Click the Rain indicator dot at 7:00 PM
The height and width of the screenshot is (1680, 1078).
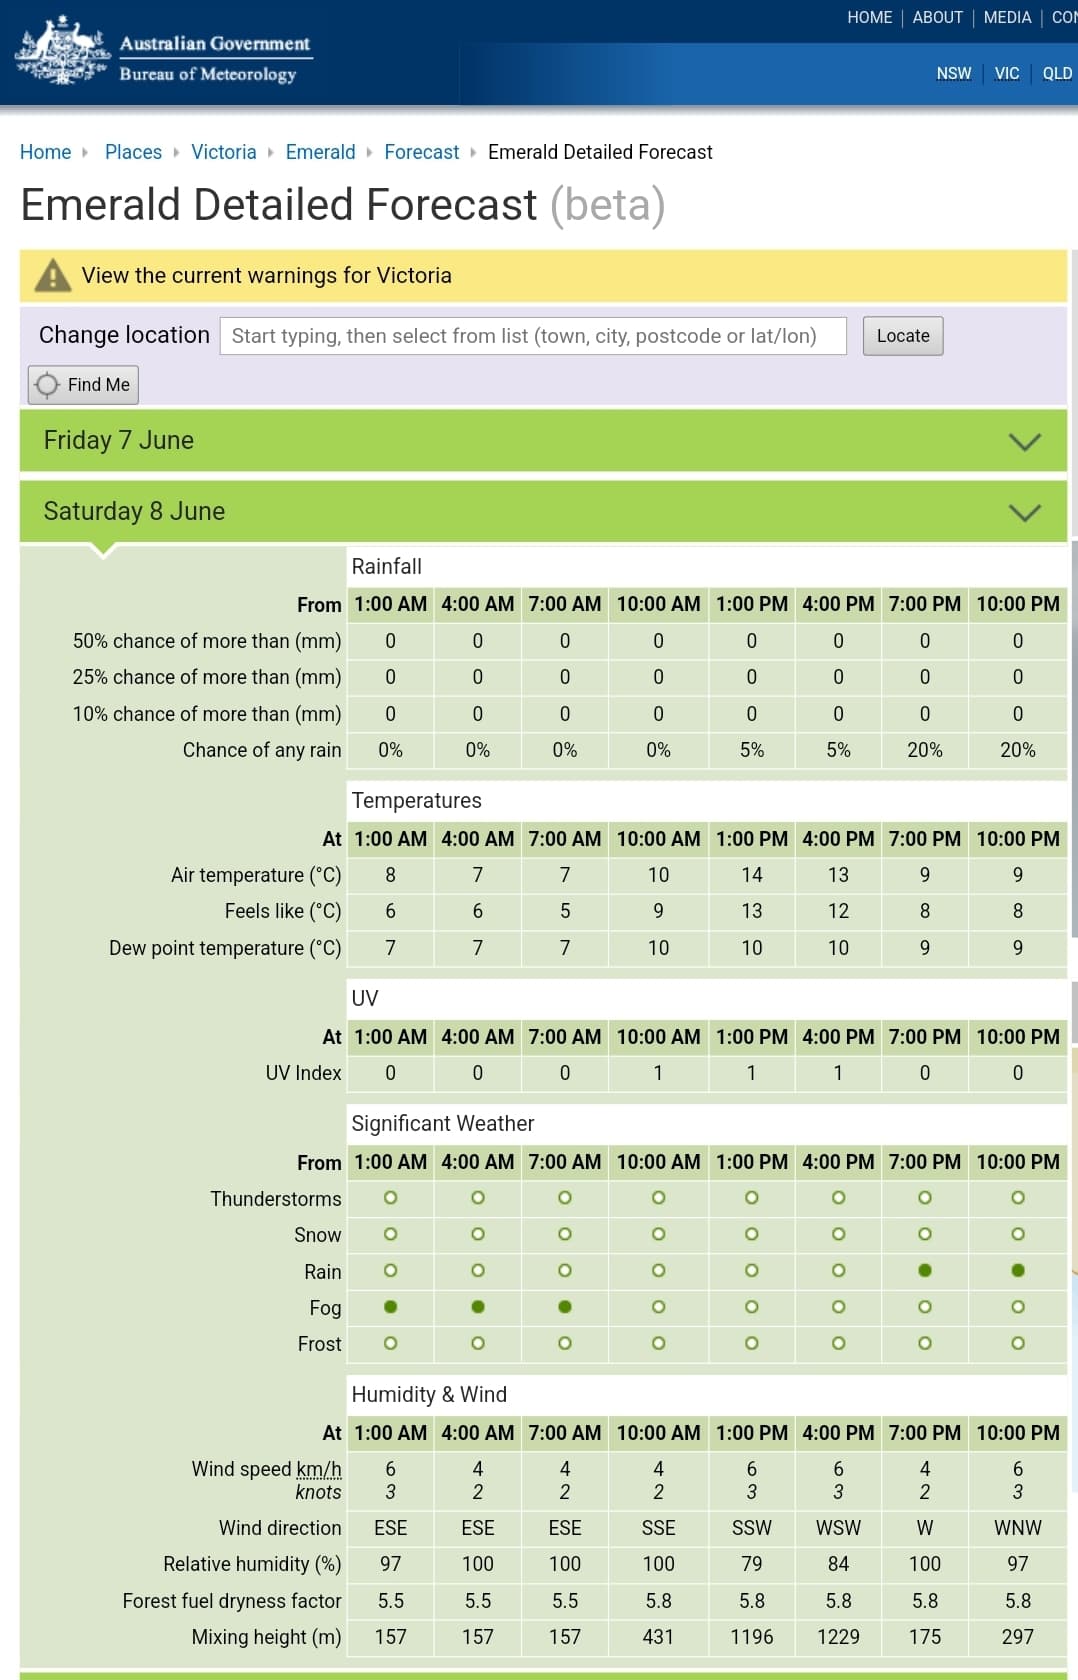925,1271
